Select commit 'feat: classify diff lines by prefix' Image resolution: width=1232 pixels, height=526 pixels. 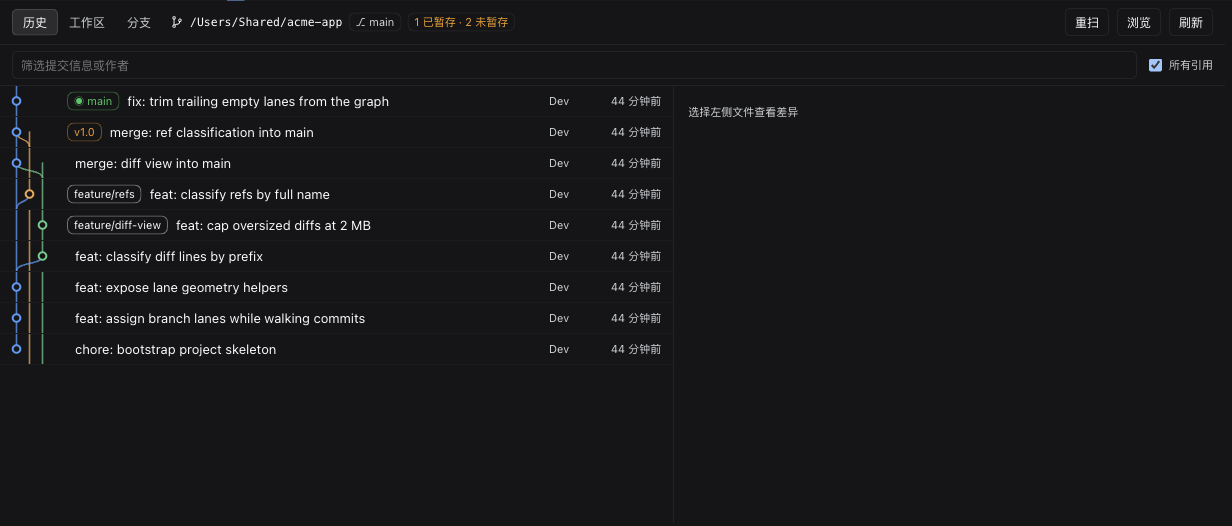click(336, 256)
